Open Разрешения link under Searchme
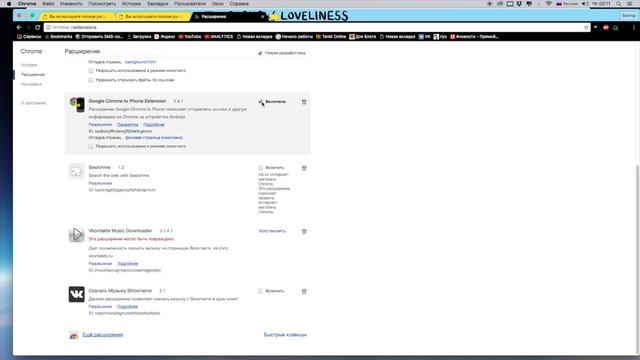Image resolution: width=640 pixels, height=360 pixels. (100, 183)
